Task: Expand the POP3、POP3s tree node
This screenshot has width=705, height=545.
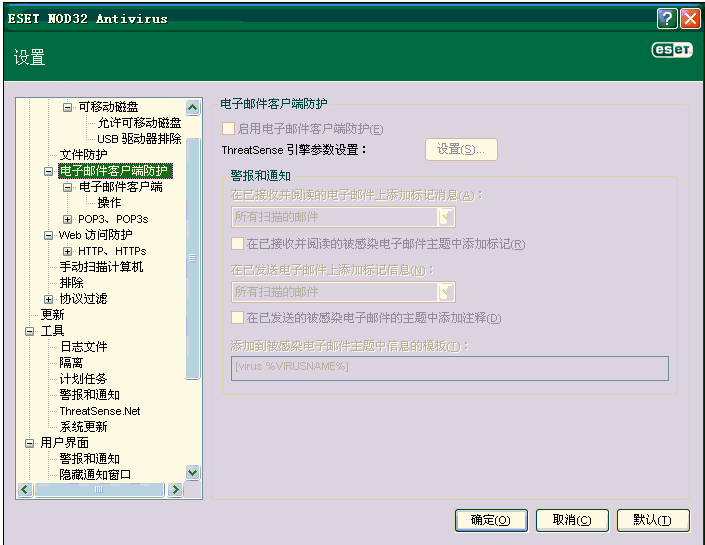Action: (67, 219)
